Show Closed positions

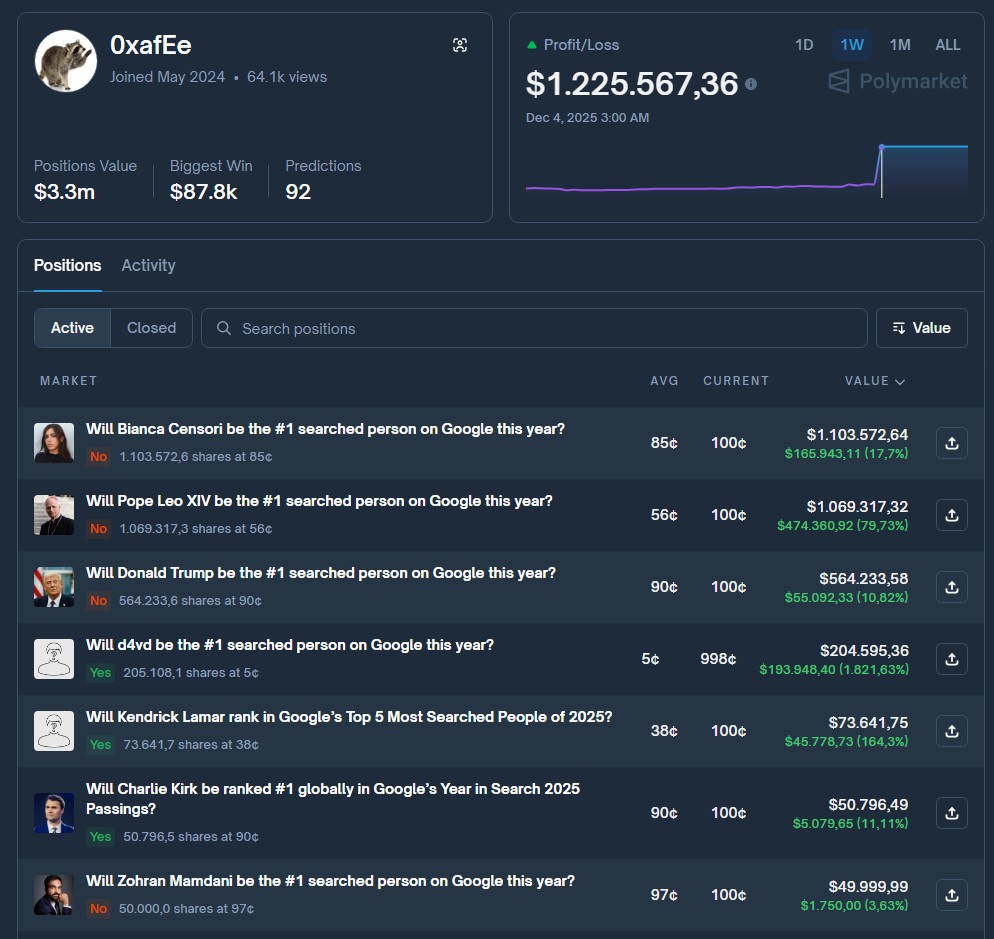click(x=151, y=328)
